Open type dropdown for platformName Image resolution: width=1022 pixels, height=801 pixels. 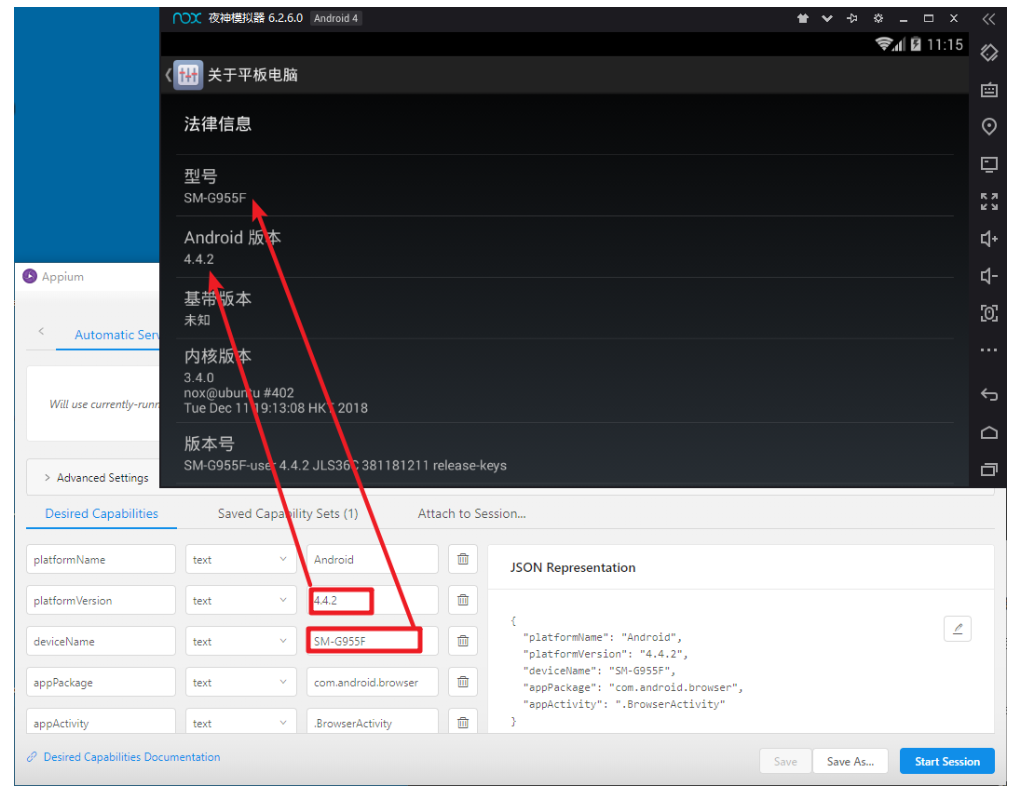click(241, 559)
